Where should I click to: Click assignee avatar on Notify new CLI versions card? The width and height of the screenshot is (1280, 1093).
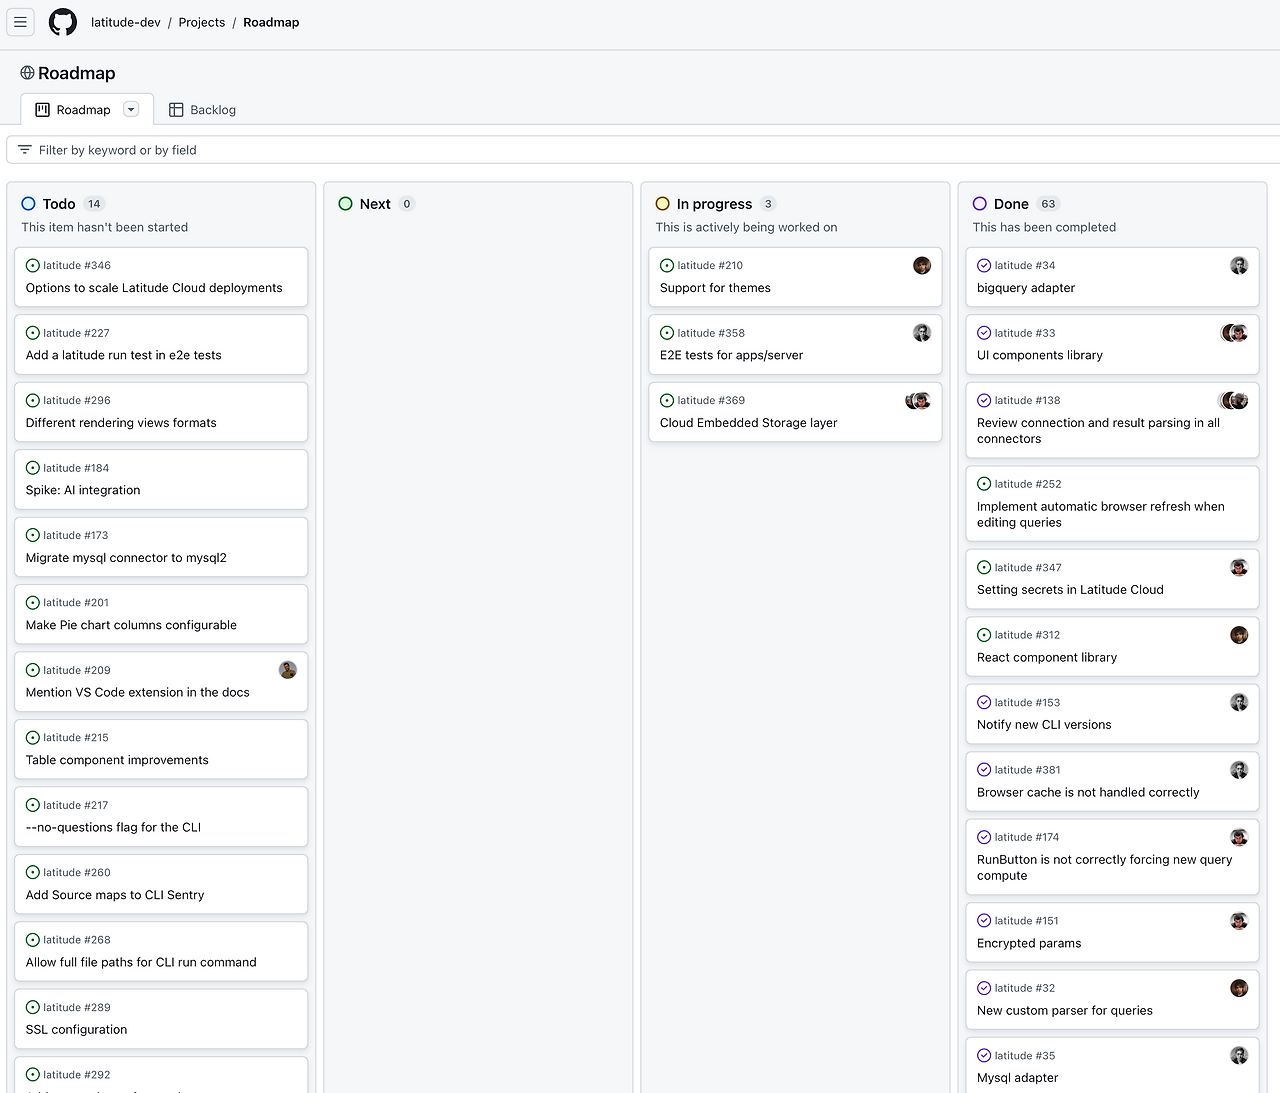[x=1239, y=702]
